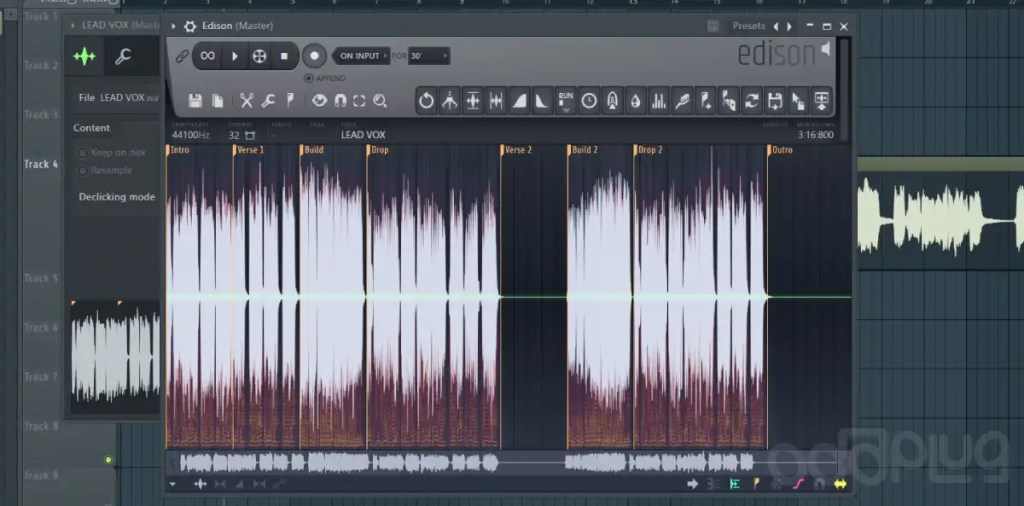This screenshot has width=1024, height=506.
Task: Toggle the Loop infinity button
Action: (x=208, y=56)
